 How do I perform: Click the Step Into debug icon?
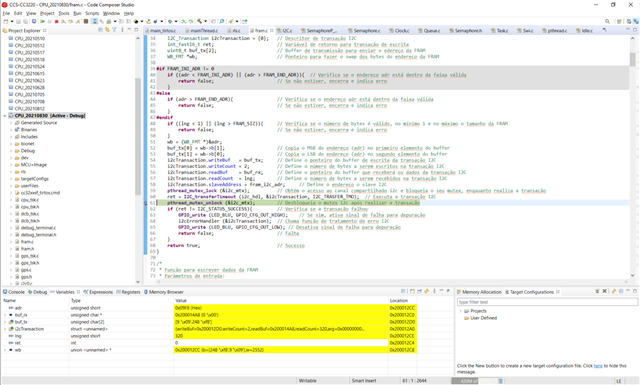tap(63, 21)
